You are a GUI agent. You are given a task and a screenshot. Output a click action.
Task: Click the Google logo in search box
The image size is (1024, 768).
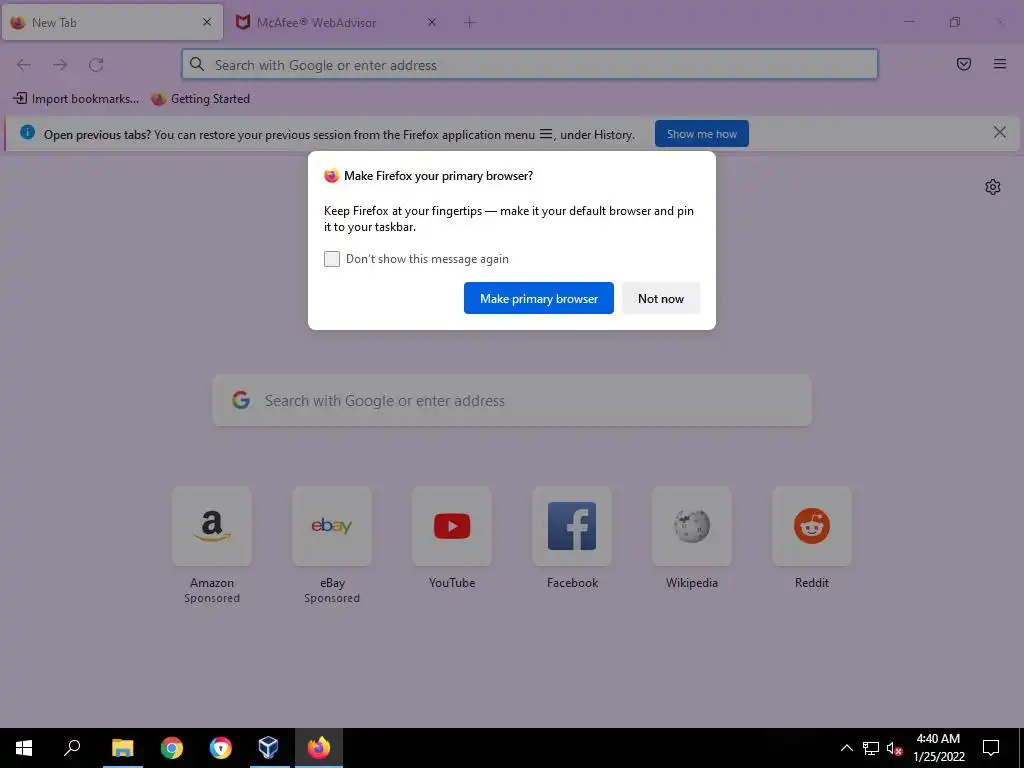point(241,400)
